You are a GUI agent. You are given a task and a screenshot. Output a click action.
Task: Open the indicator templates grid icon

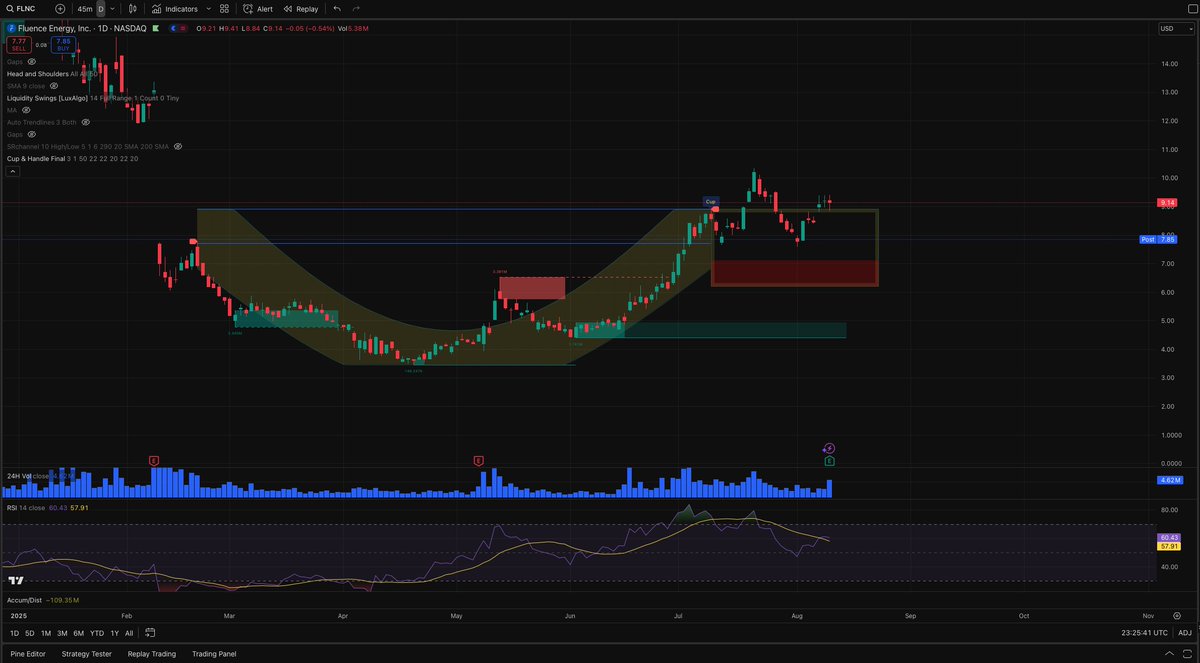coord(224,8)
